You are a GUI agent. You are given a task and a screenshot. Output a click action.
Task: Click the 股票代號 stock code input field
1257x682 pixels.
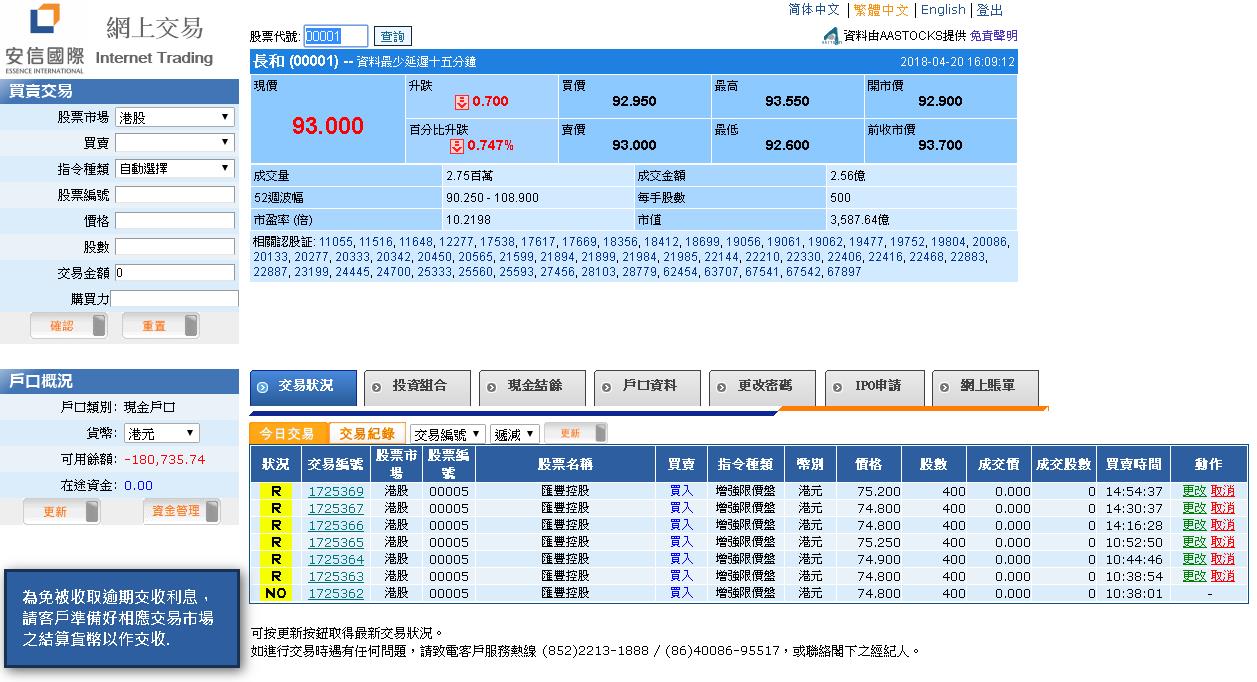[x=336, y=36]
